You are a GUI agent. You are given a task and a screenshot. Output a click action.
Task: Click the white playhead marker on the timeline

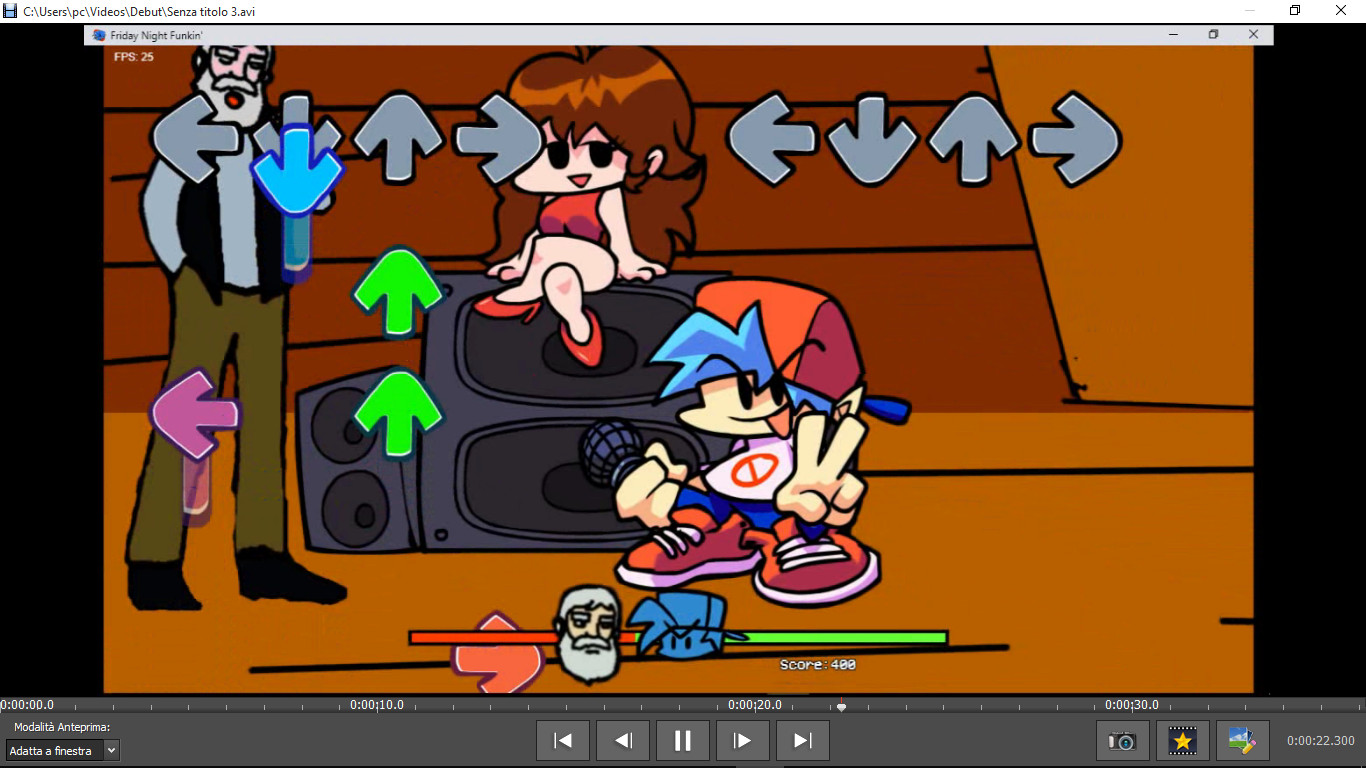point(841,707)
